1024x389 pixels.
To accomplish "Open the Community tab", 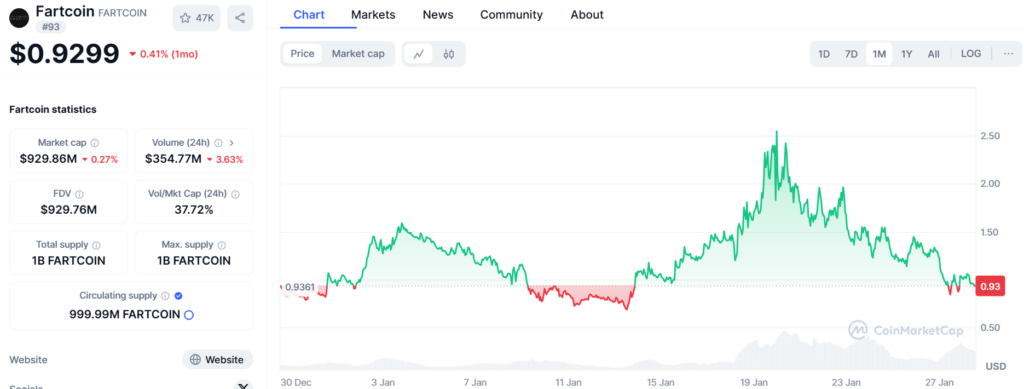I will 511,14.
